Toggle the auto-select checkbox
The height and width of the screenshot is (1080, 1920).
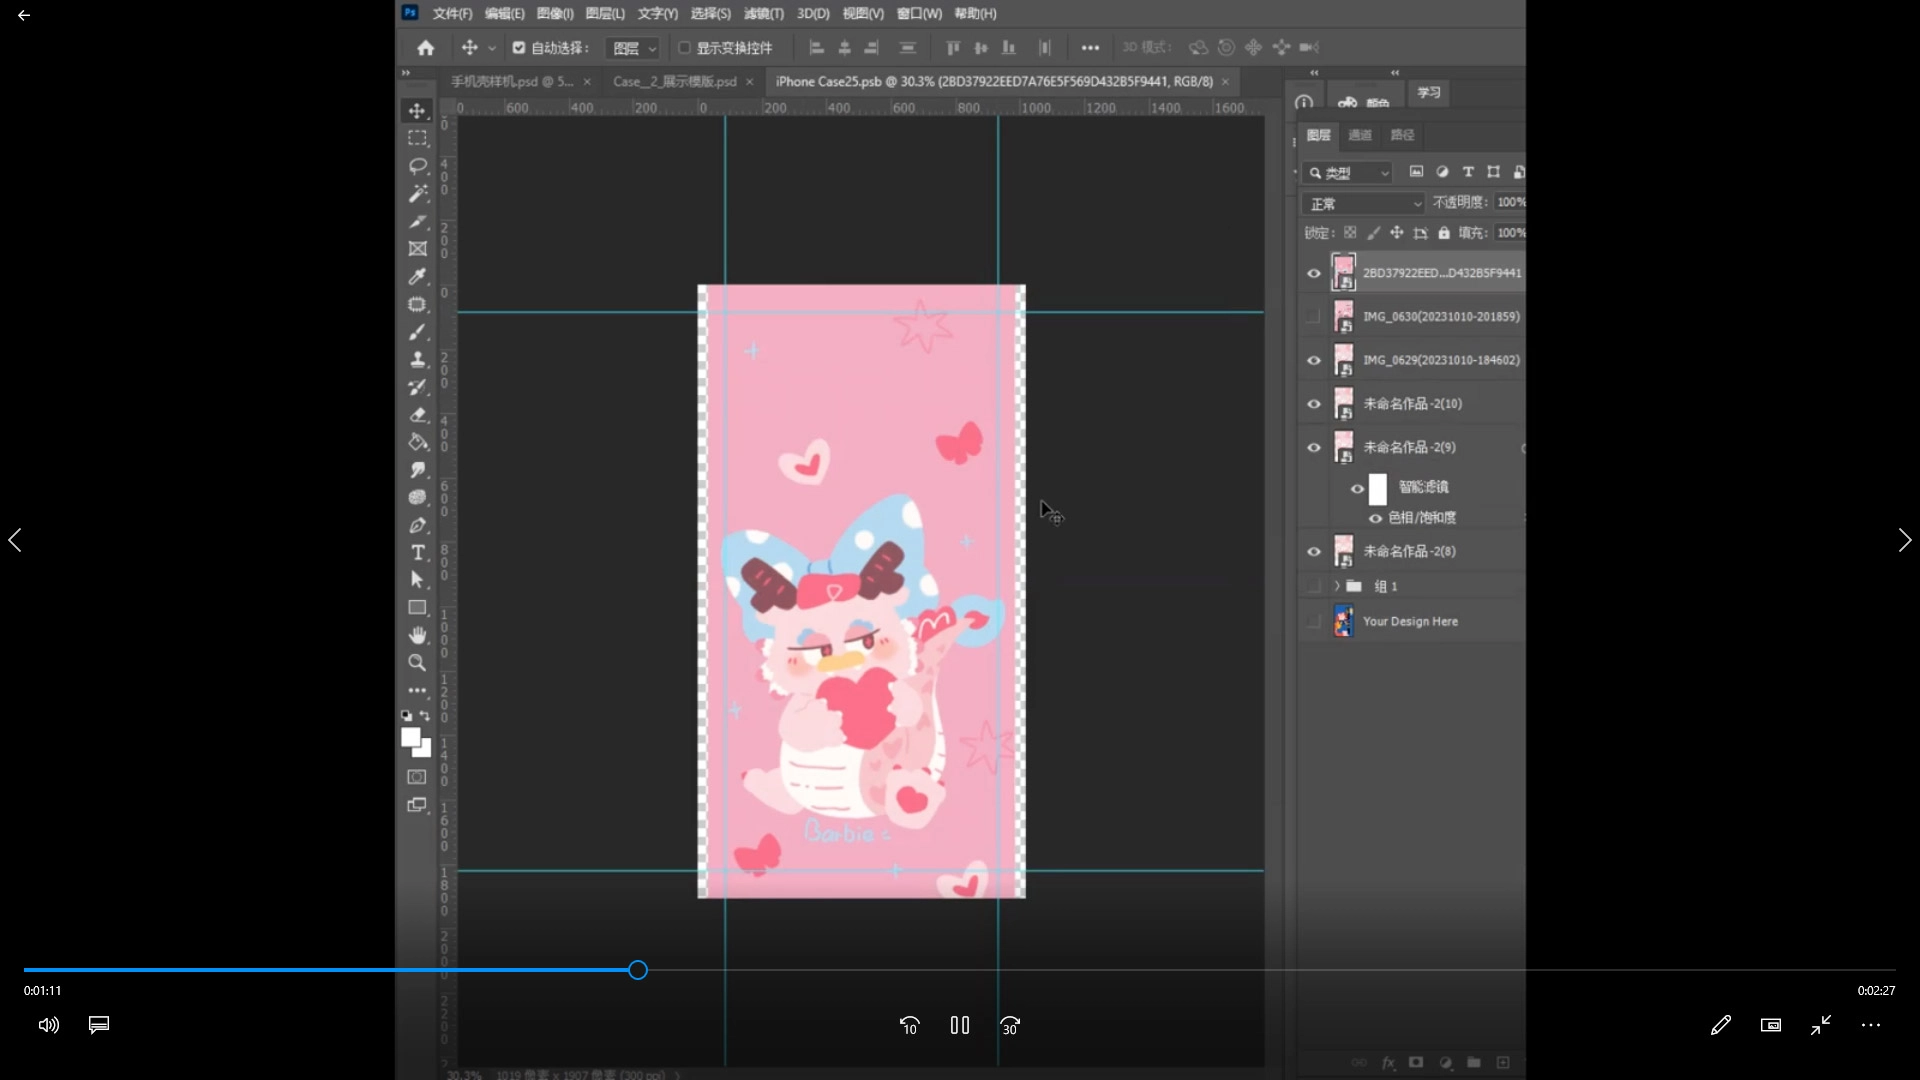(519, 47)
